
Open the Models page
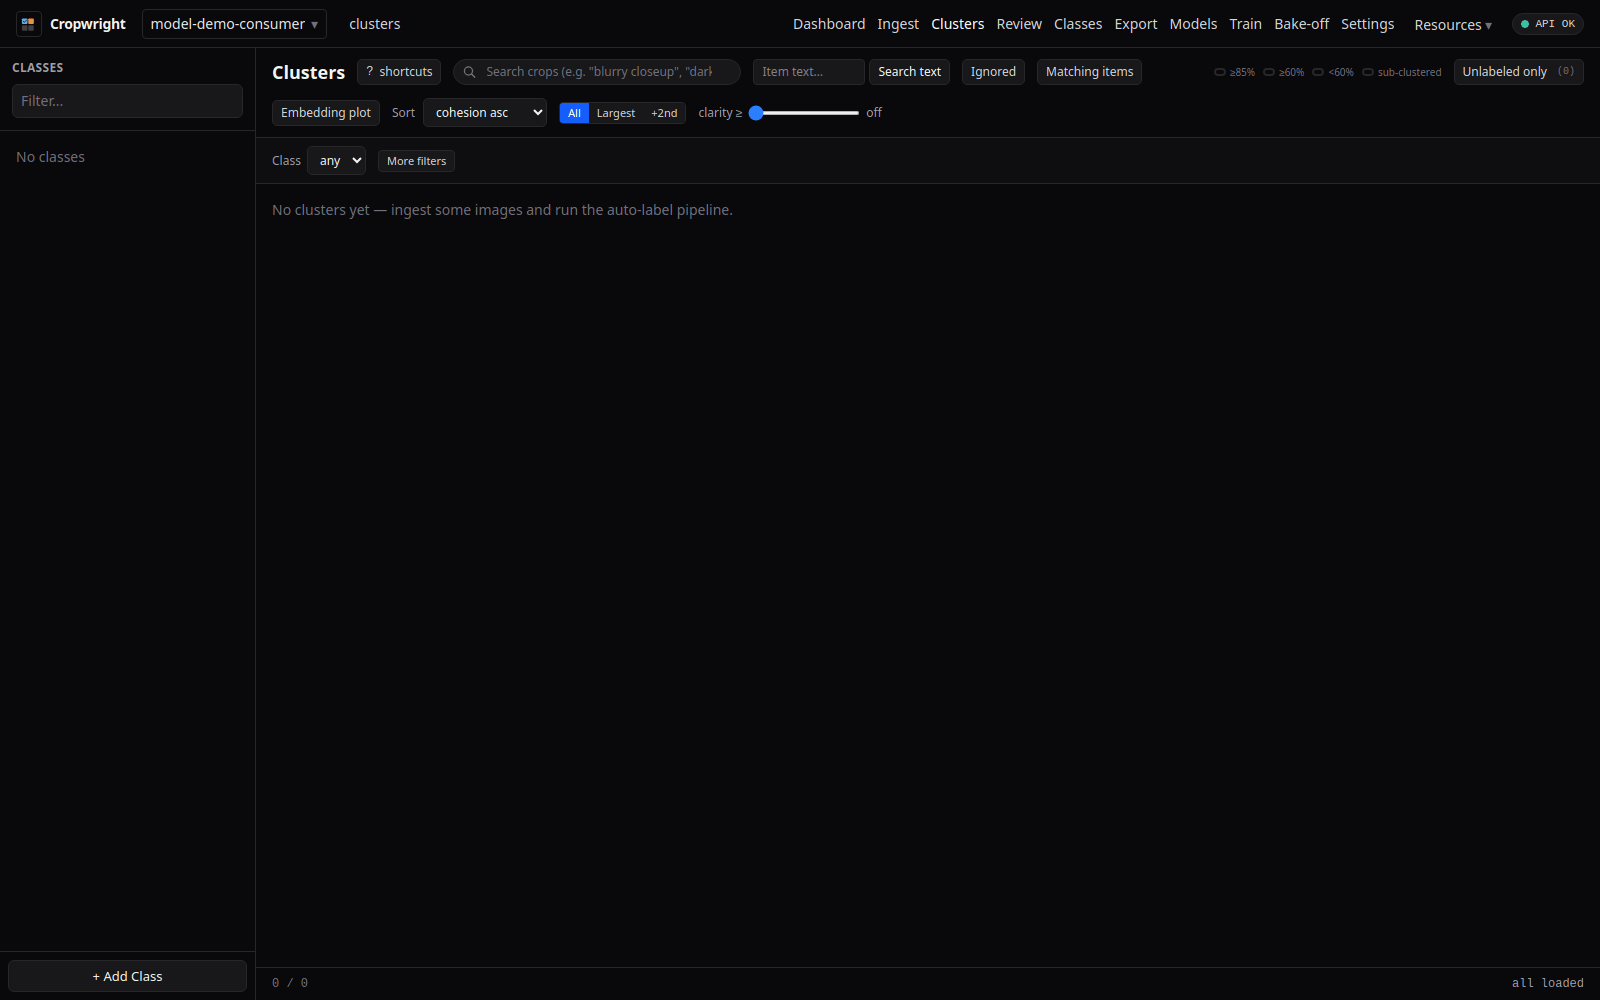(1193, 24)
